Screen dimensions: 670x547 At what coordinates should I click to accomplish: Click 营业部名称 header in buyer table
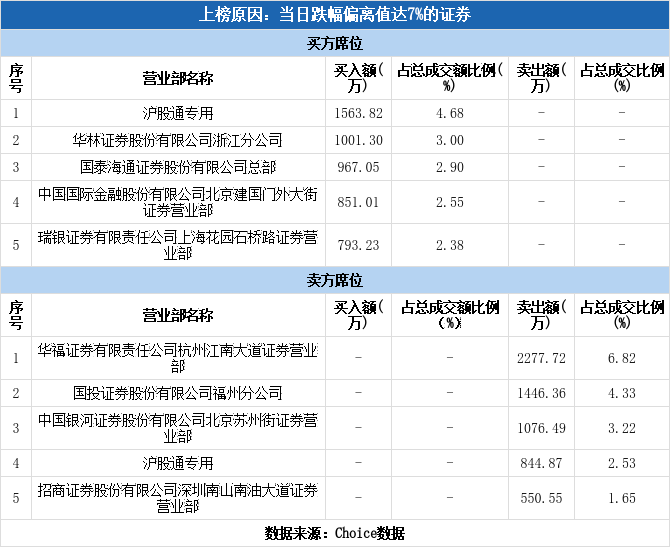[178, 78]
